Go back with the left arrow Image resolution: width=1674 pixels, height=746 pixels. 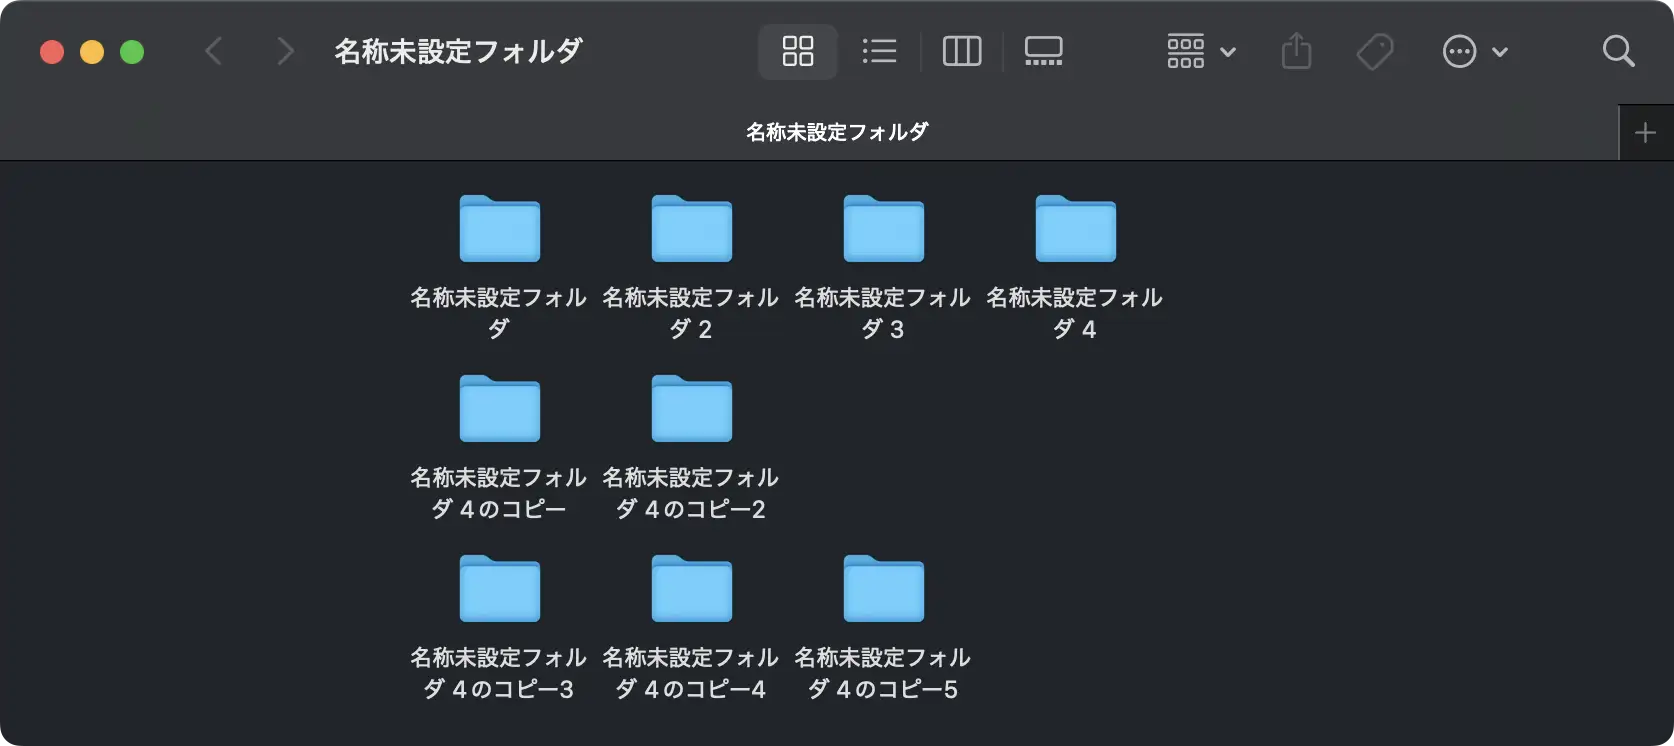pos(213,51)
